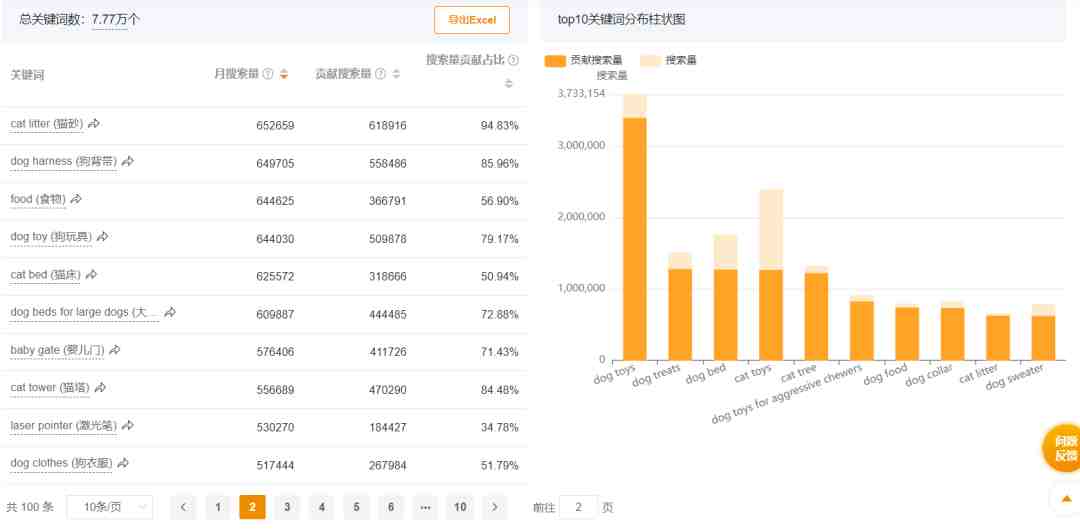This screenshot has height=531, width=1080.
Task: Sort table by 搜索量贡献占比 column arrows
Action: coord(509,83)
